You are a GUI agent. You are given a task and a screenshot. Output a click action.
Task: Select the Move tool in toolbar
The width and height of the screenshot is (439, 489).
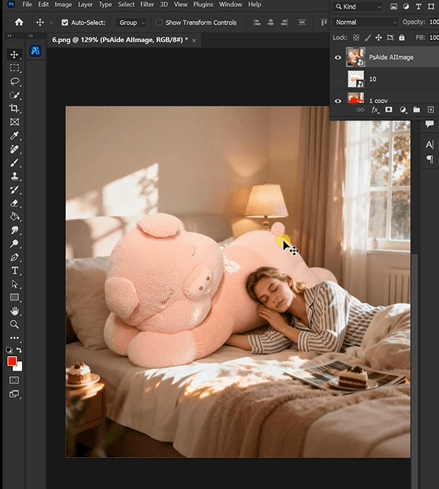click(14, 54)
